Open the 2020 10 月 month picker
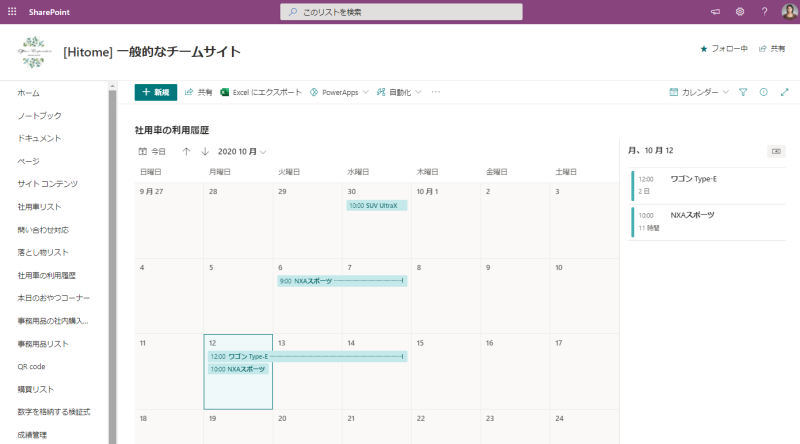Screen dimensions: 800x444 [242, 152]
